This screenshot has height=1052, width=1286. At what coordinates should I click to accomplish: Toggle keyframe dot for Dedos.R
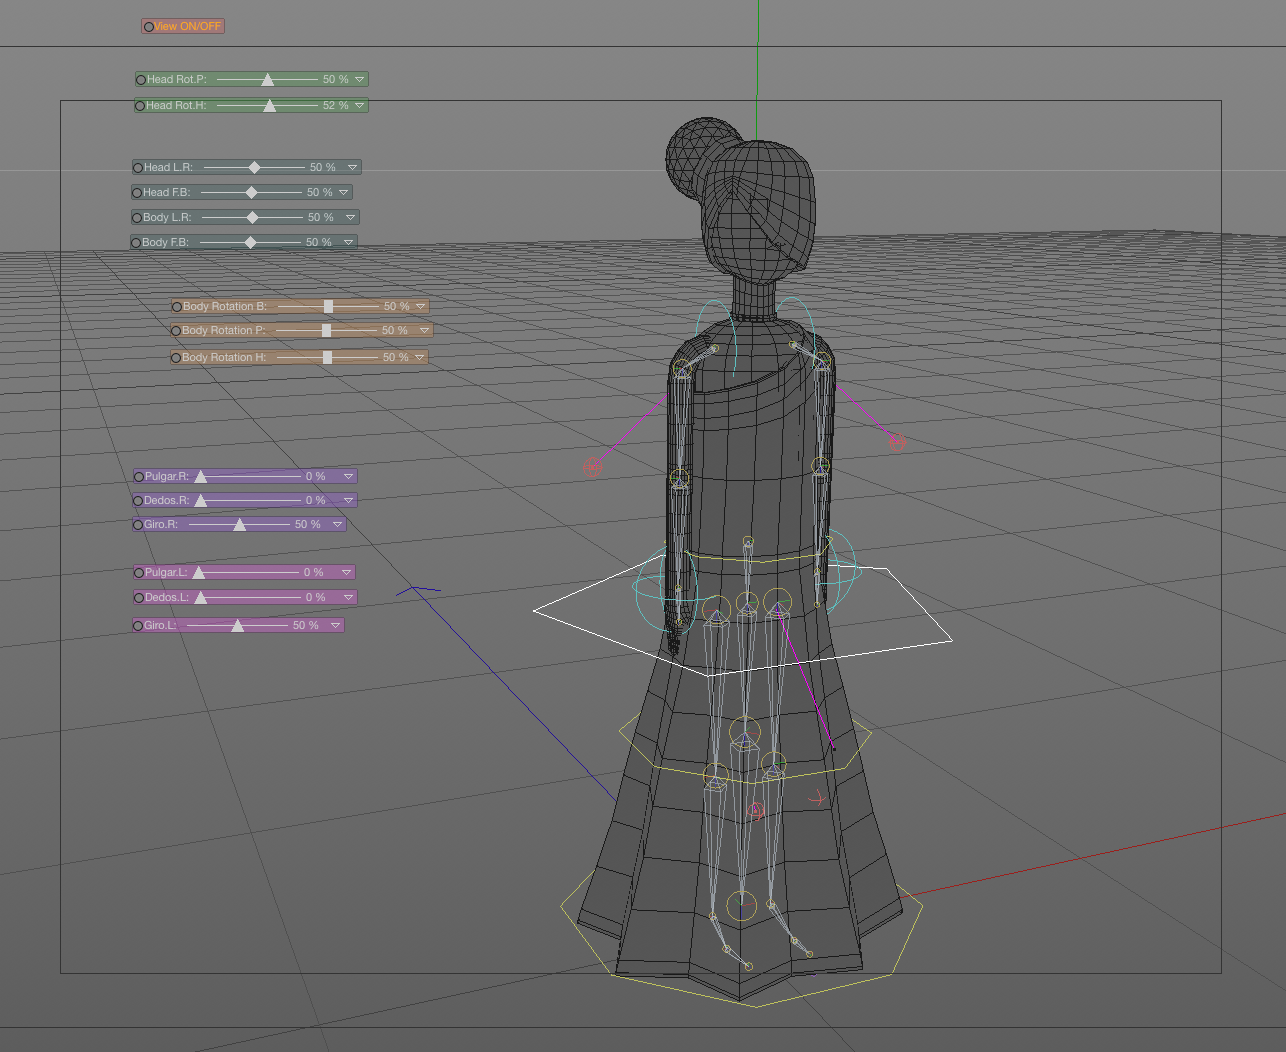pos(138,501)
